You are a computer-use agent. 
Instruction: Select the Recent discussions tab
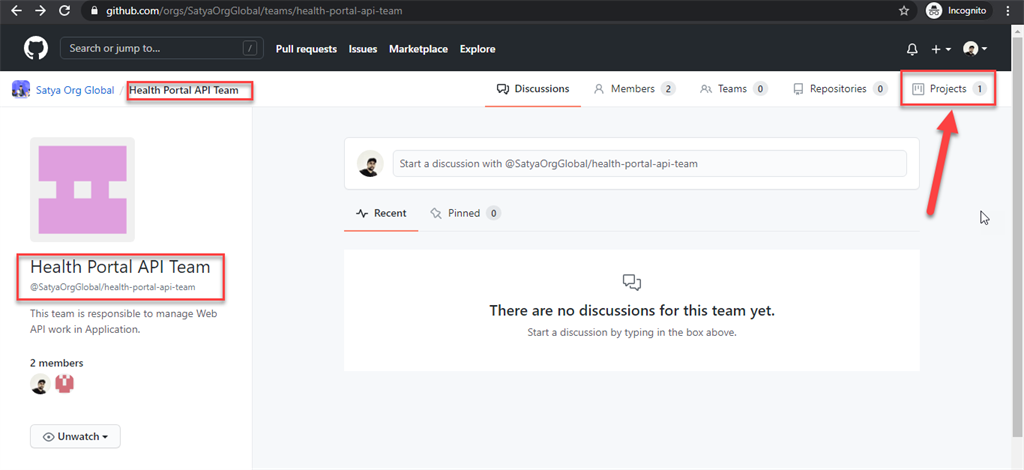(381, 213)
